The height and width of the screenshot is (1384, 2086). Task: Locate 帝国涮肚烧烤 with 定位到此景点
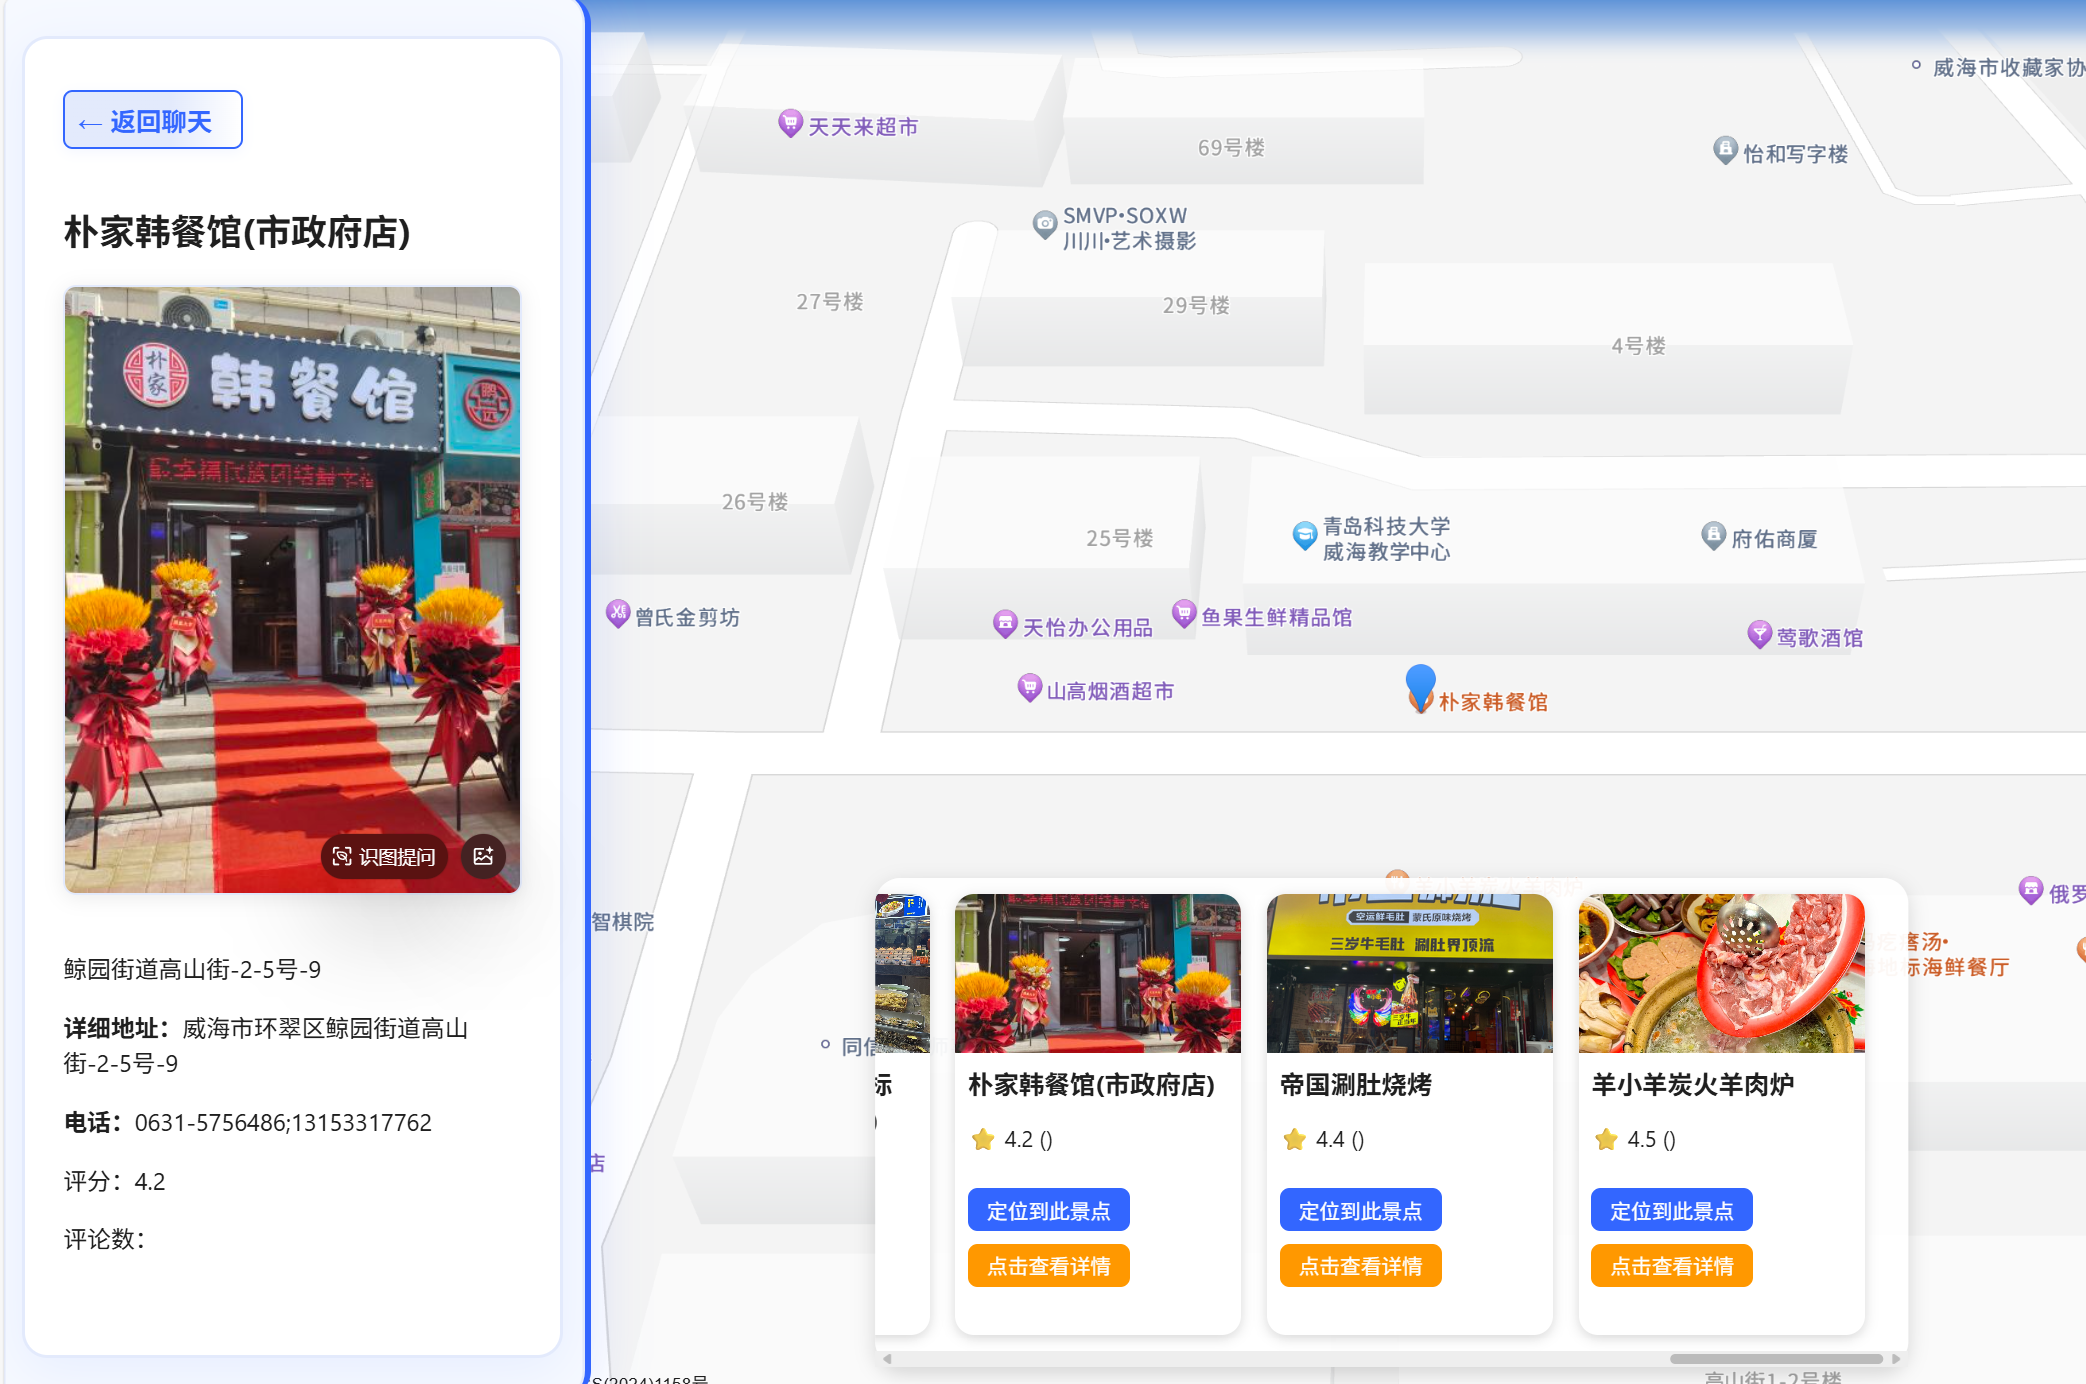(1360, 1210)
